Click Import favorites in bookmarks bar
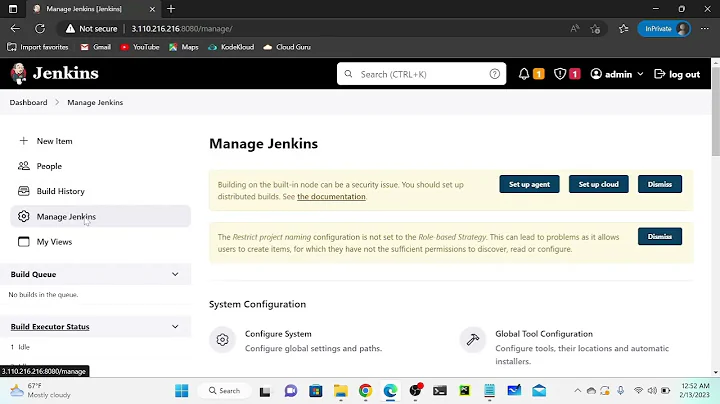Viewport: 720px width, 404px height. [x=38, y=47]
